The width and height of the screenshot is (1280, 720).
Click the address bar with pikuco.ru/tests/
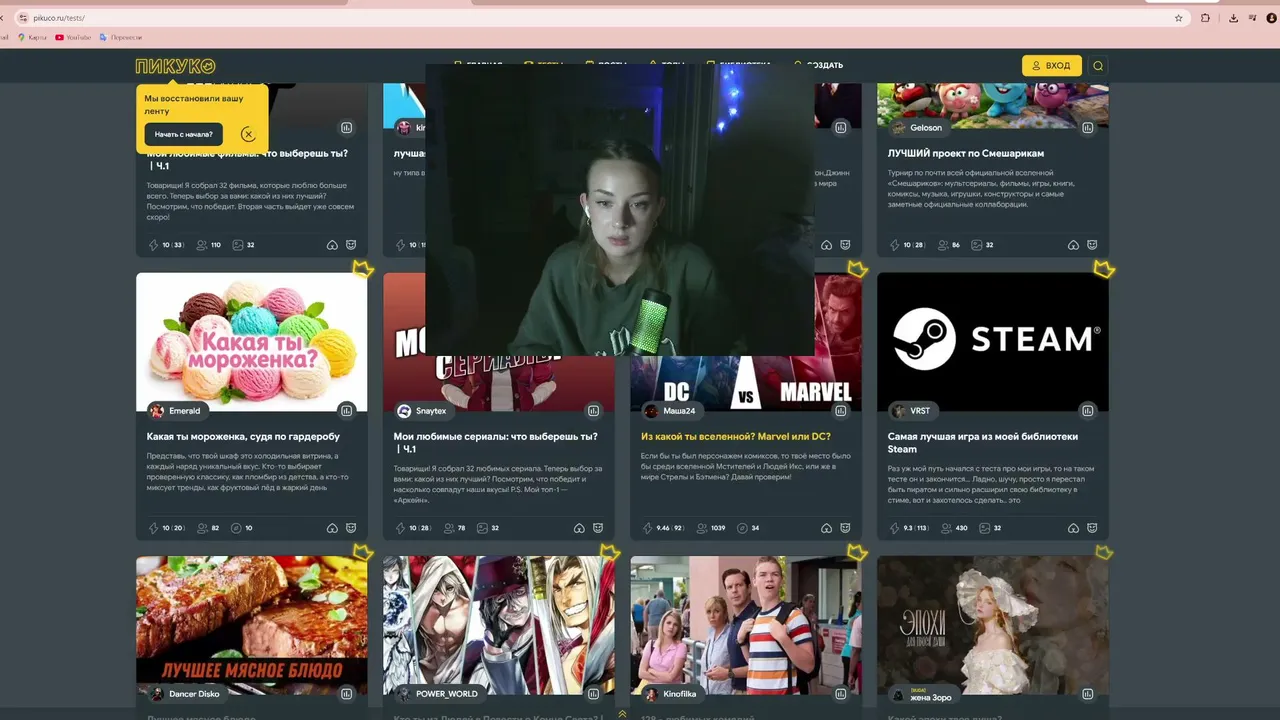click(600, 18)
